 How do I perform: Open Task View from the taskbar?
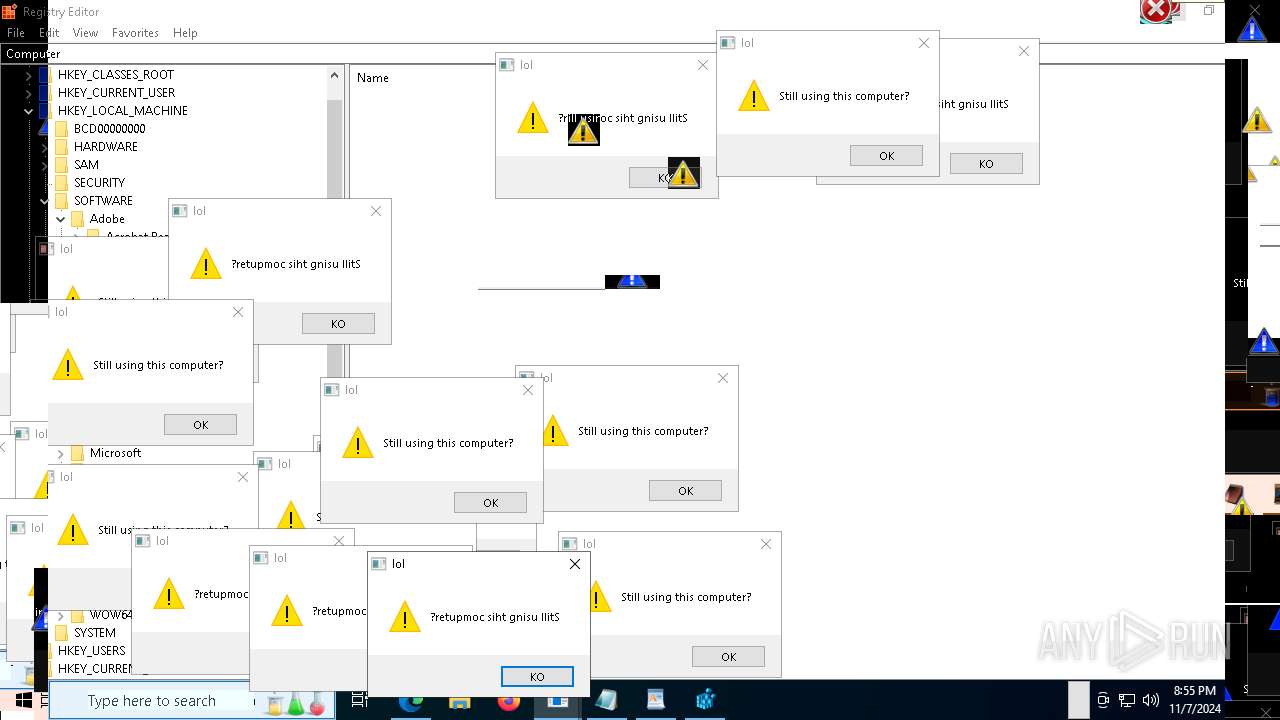click(x=359, y=701)
